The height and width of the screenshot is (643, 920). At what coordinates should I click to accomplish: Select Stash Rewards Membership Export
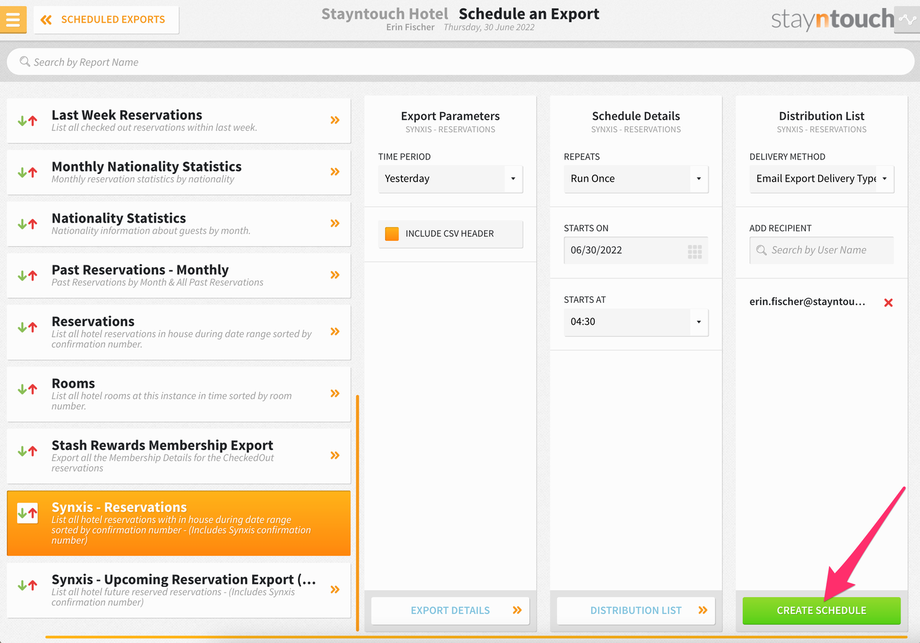178,456
